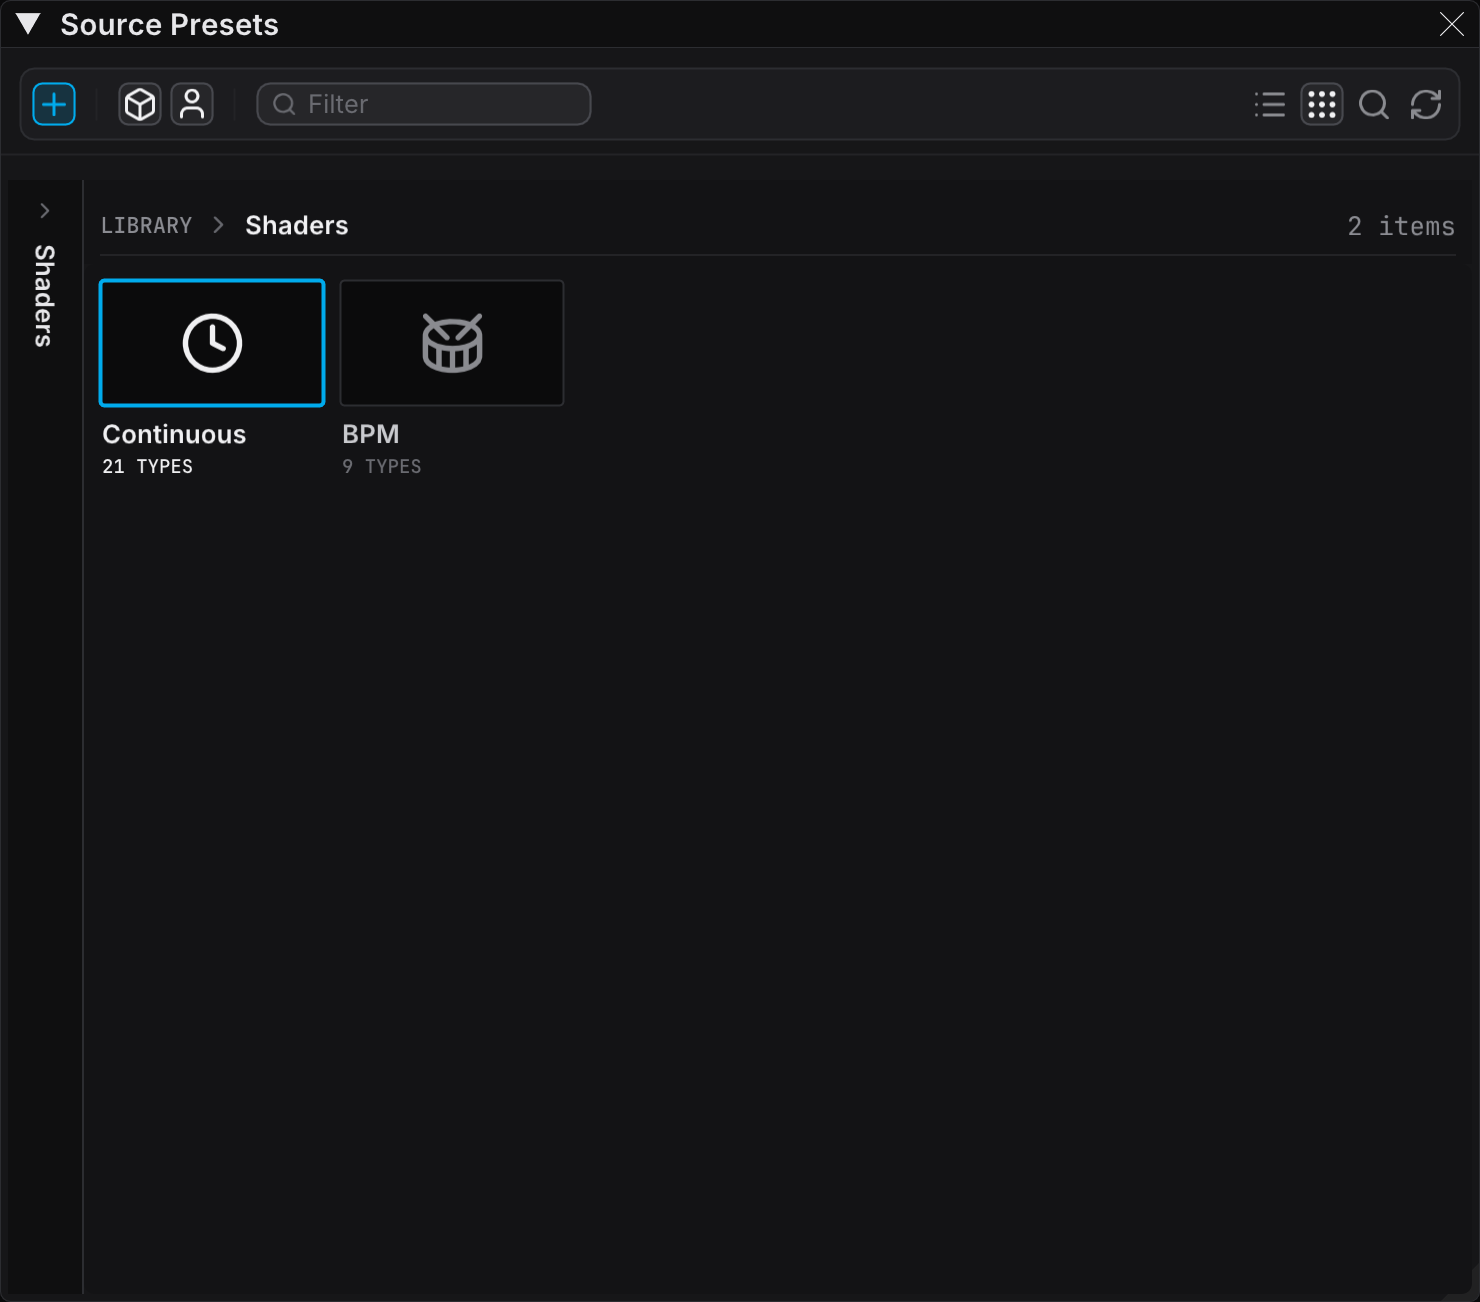
Task: Select the vertical Shaders sidebar tab
Action: tap(44, 296)
